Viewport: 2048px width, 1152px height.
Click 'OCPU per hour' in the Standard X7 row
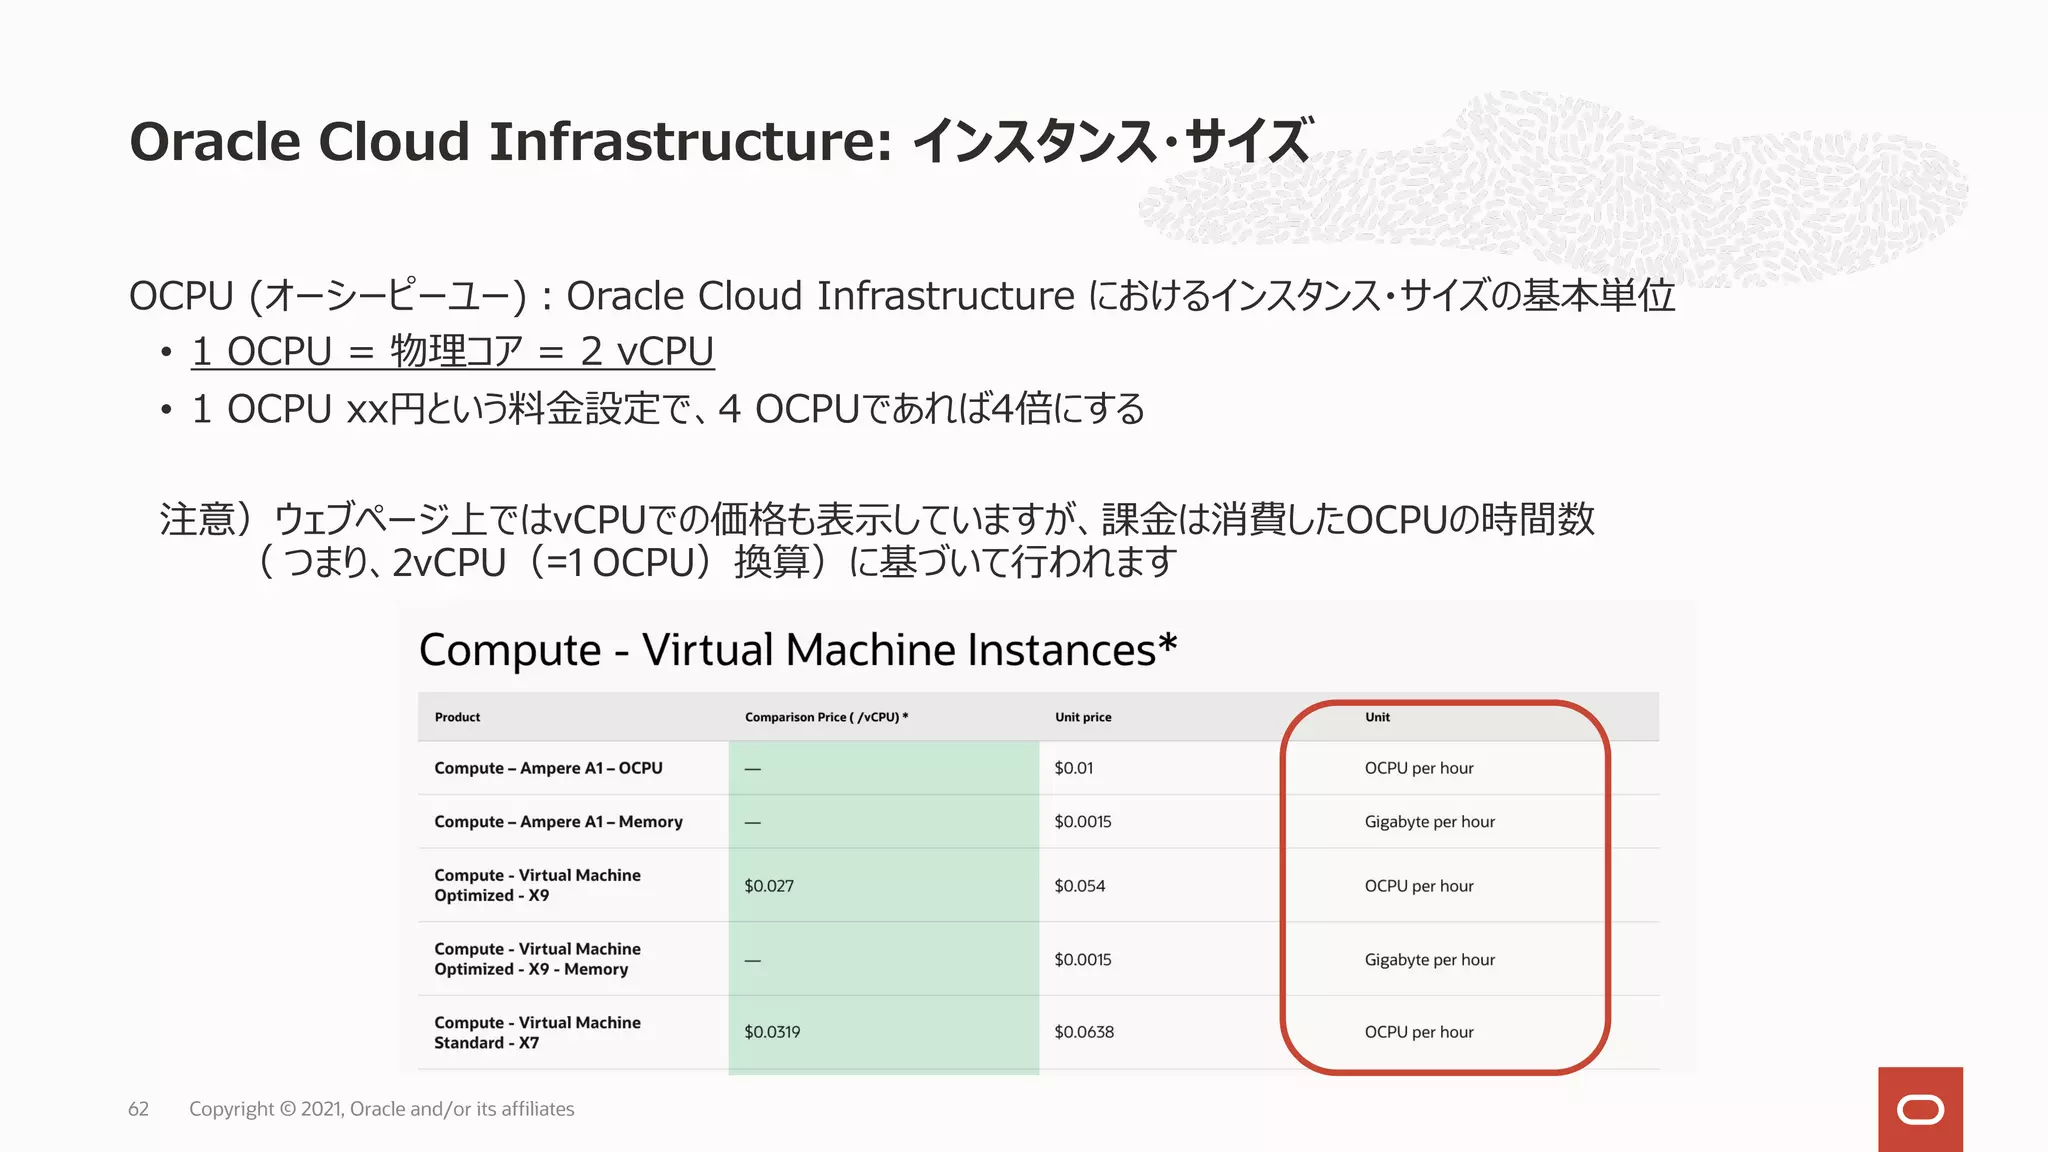click(1419, 1032)
